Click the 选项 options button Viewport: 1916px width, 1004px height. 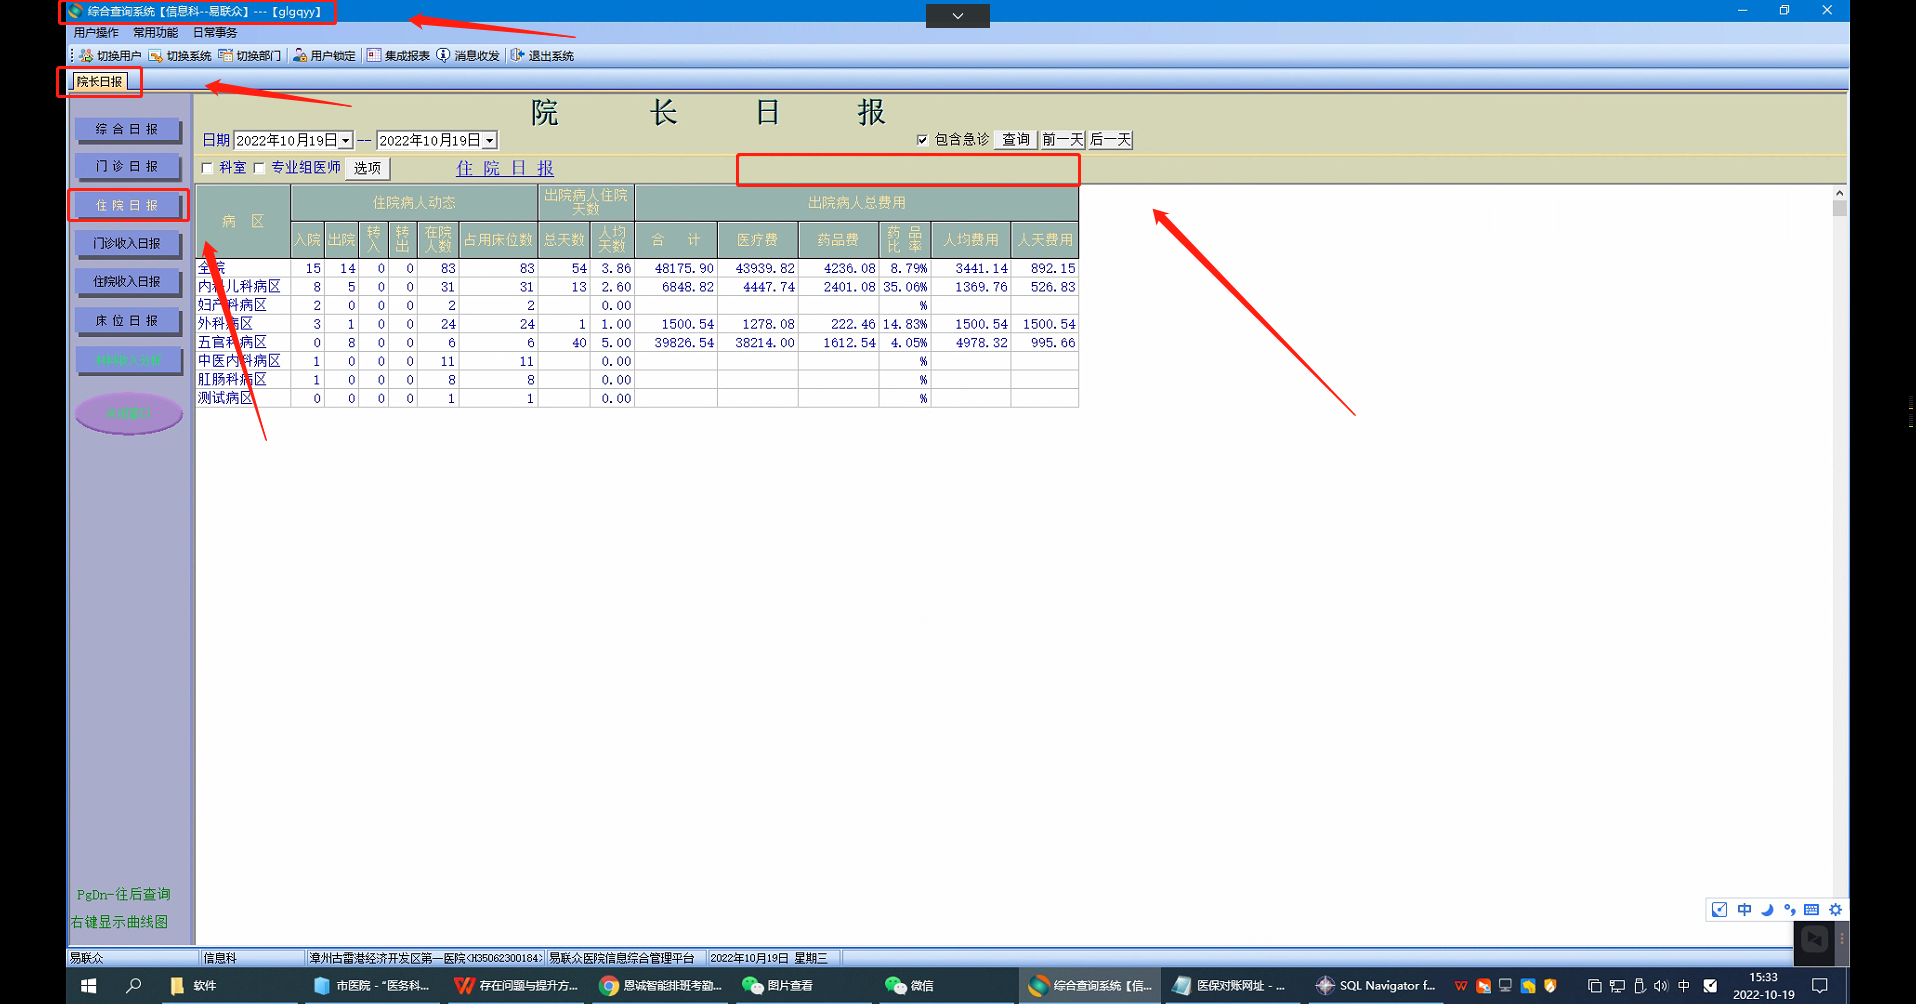pyautogui.click(x=367, y=168)
